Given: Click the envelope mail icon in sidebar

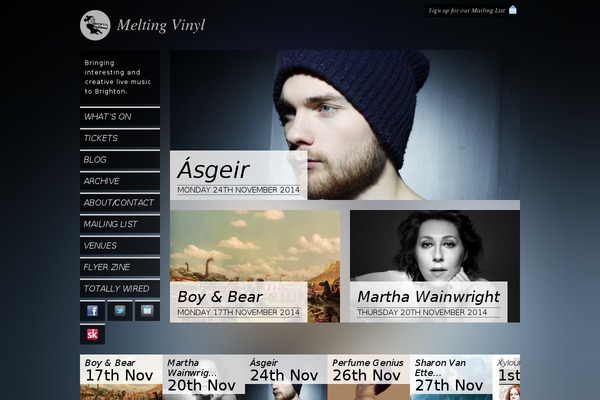Looking at the screenshot, I should [147, 310].
